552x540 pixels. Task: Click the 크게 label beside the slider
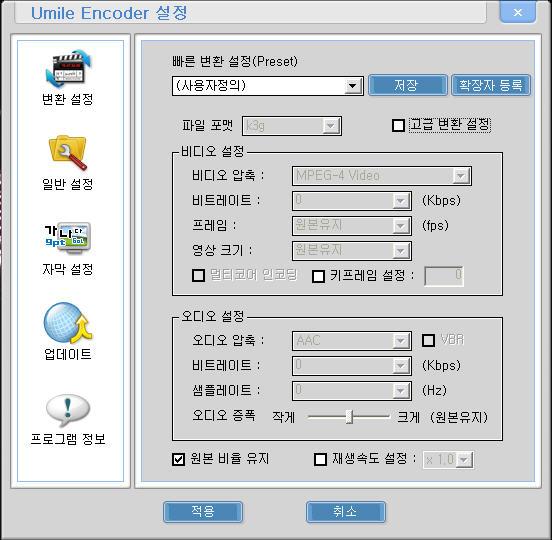(x=408, y=417)
